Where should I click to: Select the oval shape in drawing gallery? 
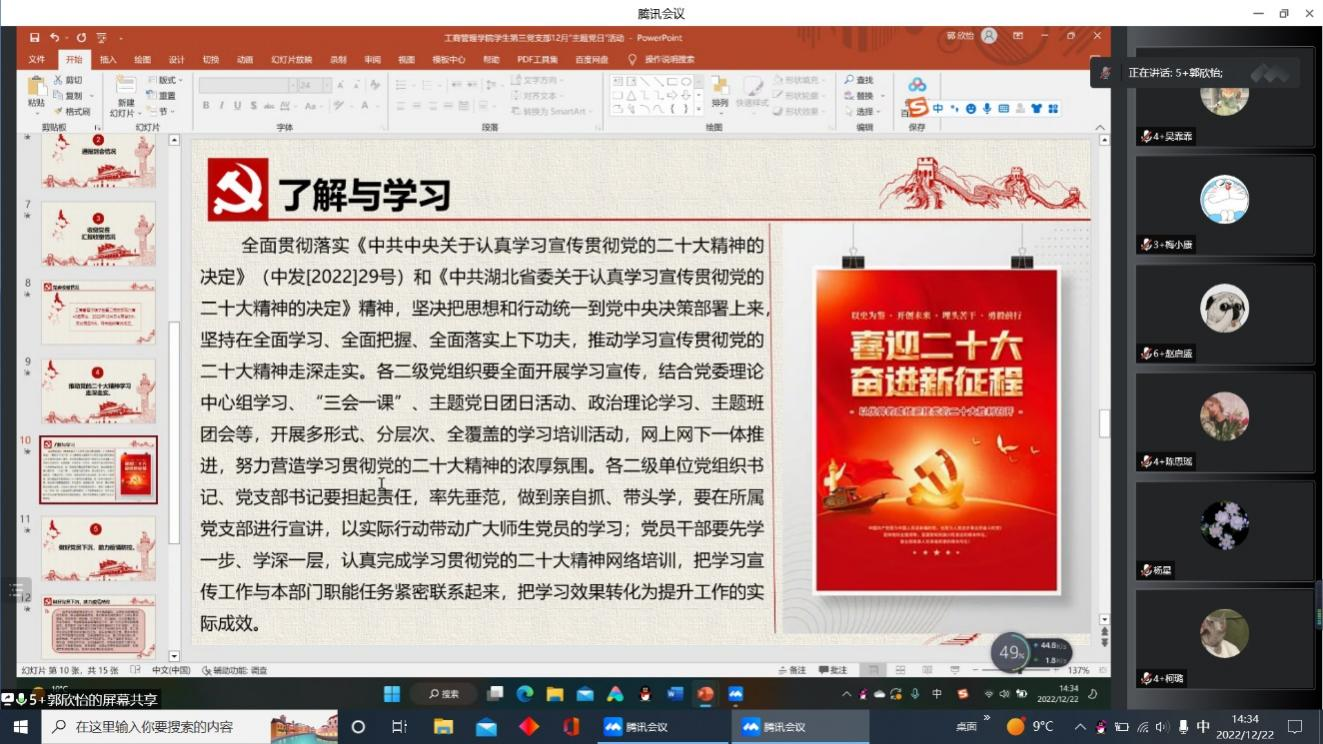(x=686, y=82)
